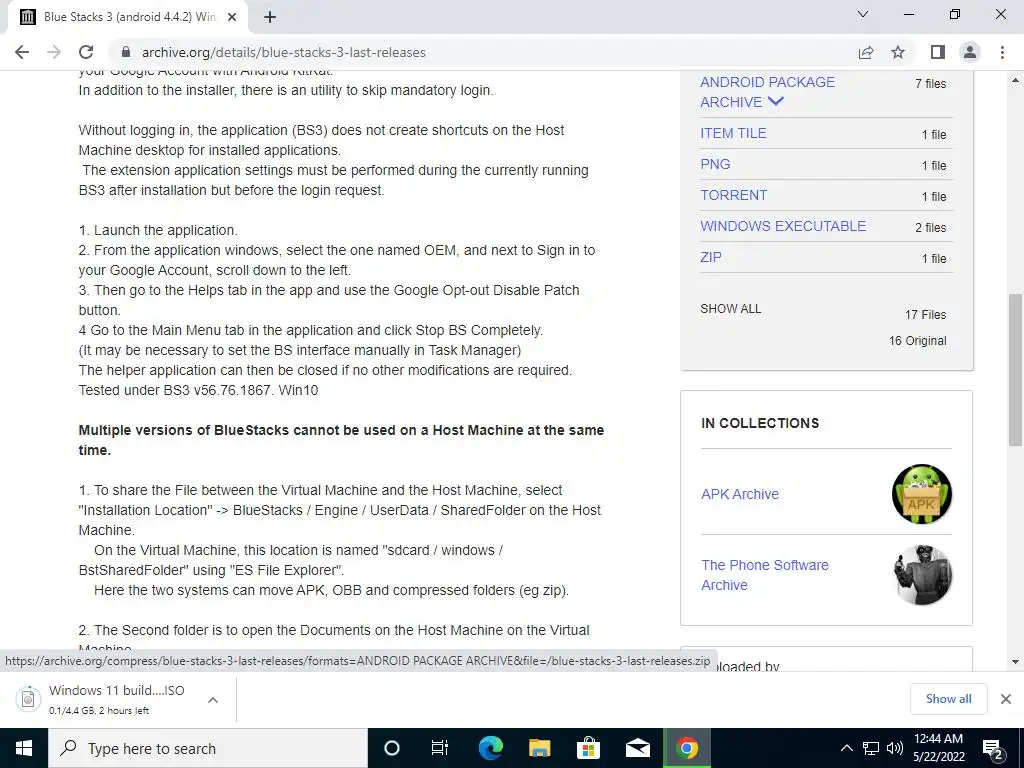
Task: Download the PNG file
Action: pyautogui.click(x=715, y=164)
